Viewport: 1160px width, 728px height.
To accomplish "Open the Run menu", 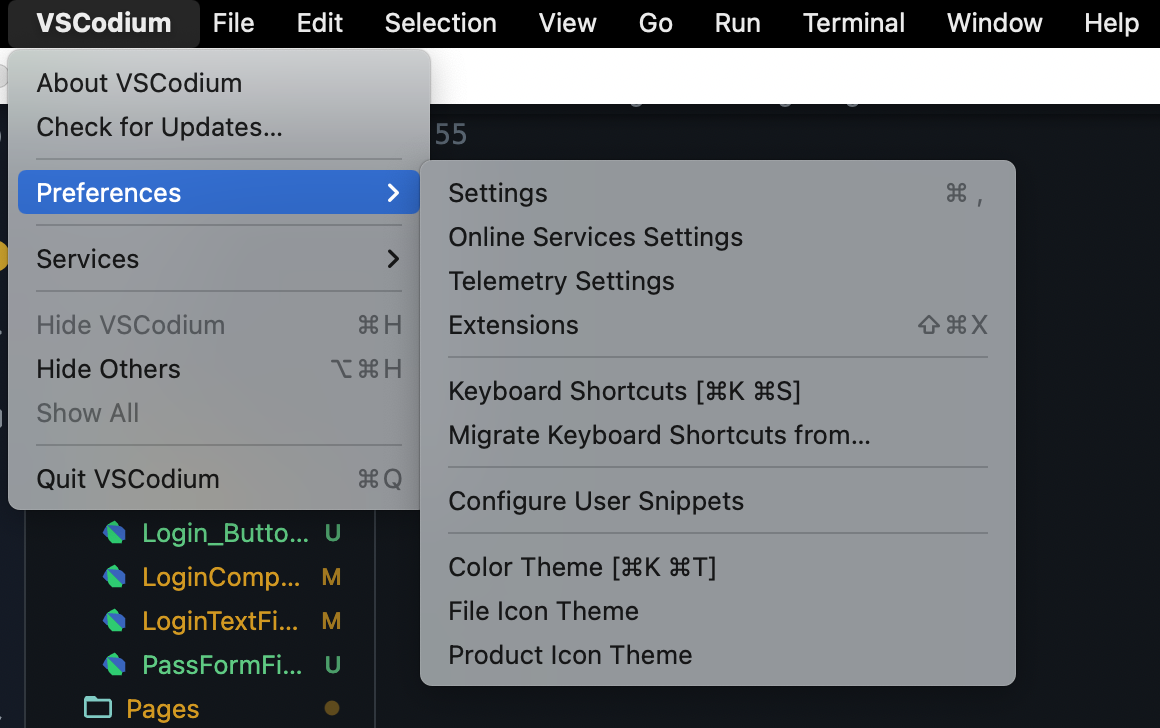I will [x=738, y=24].
